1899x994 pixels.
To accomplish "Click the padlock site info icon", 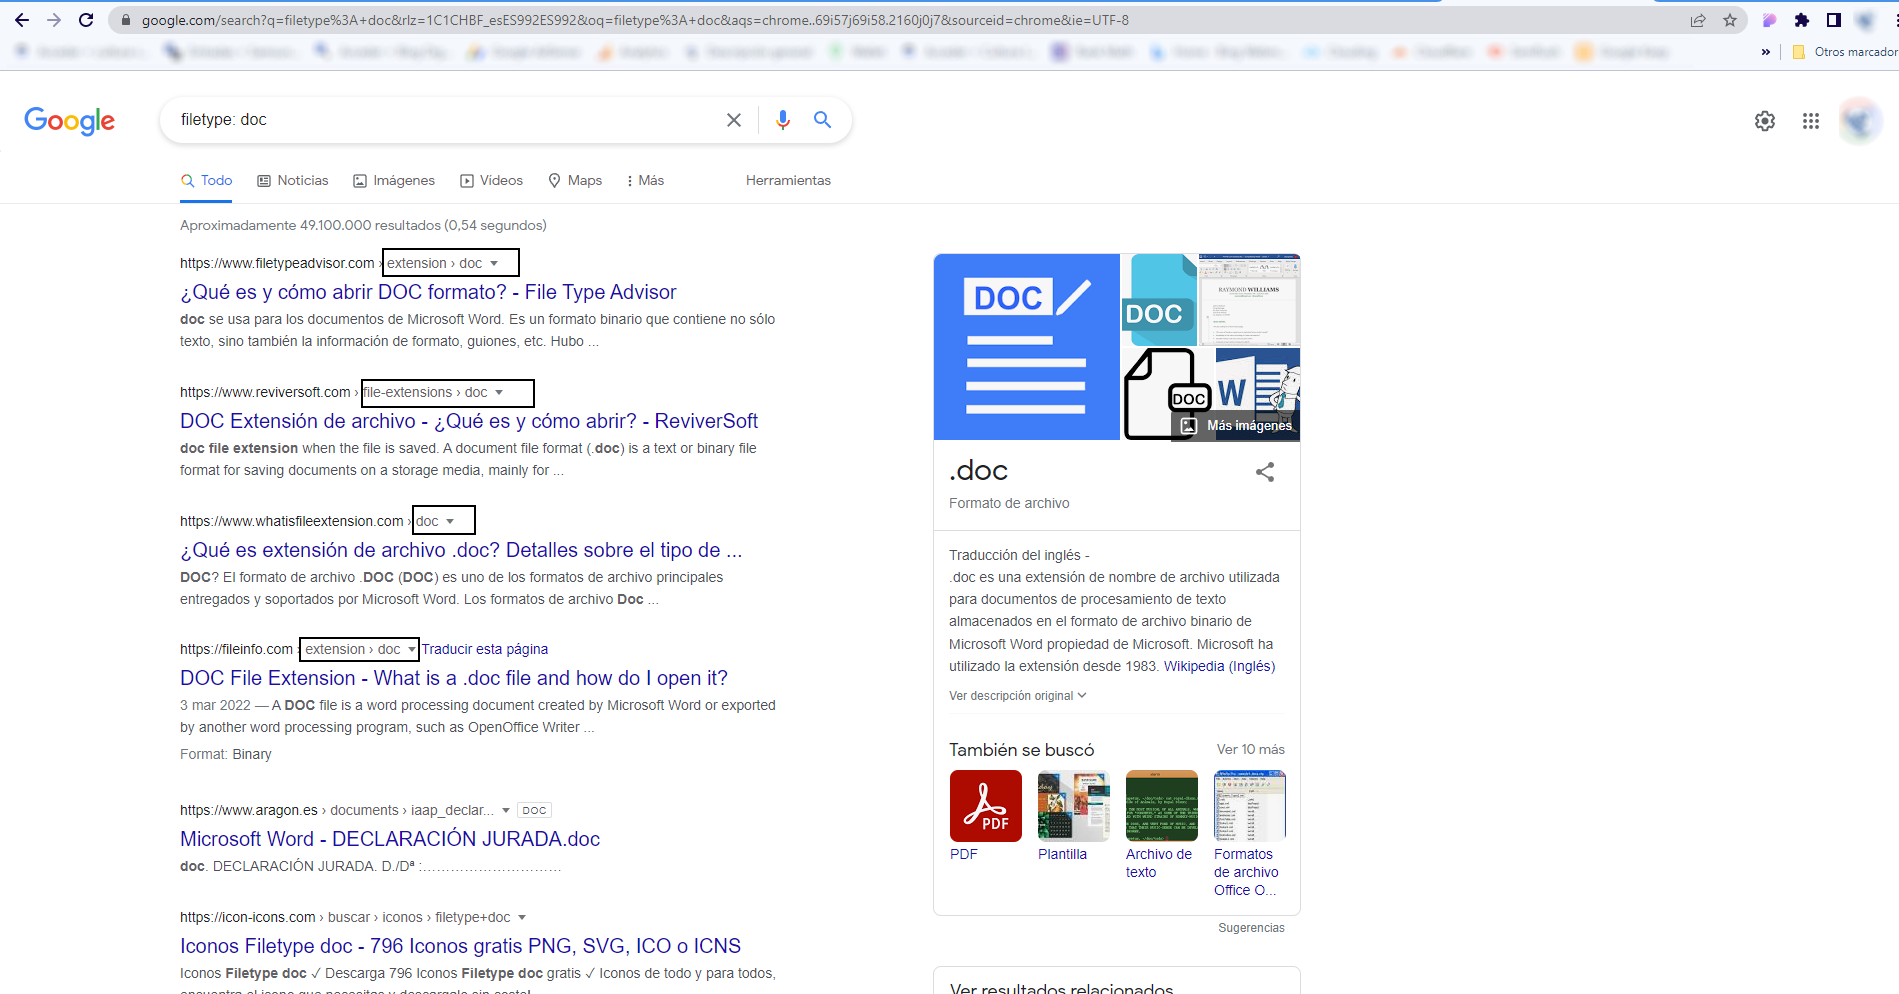I will pos(126,20).
